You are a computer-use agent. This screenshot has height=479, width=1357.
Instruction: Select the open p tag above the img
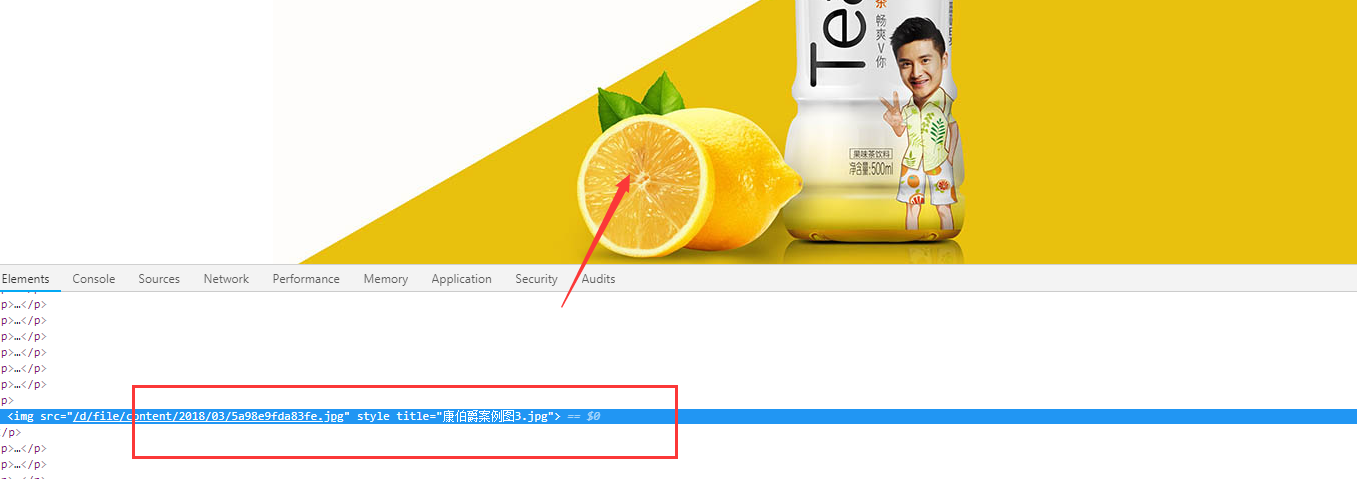[5, 400]
